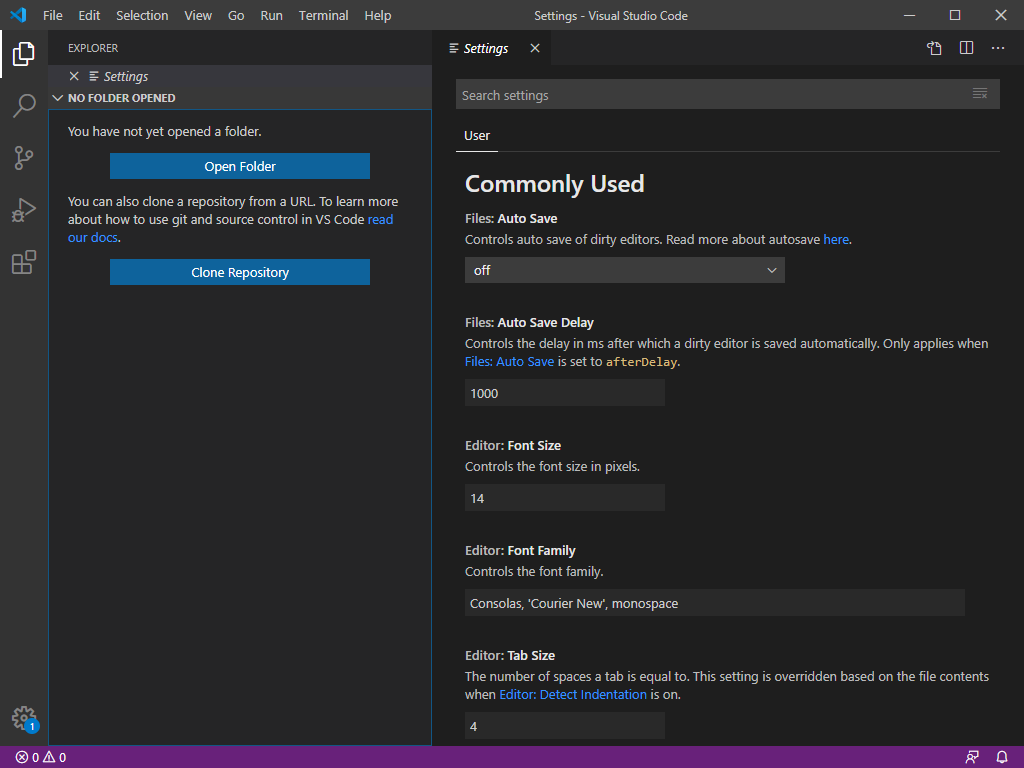Open the Run and Debug view
1024x768 pixels.
pos(24,210)
